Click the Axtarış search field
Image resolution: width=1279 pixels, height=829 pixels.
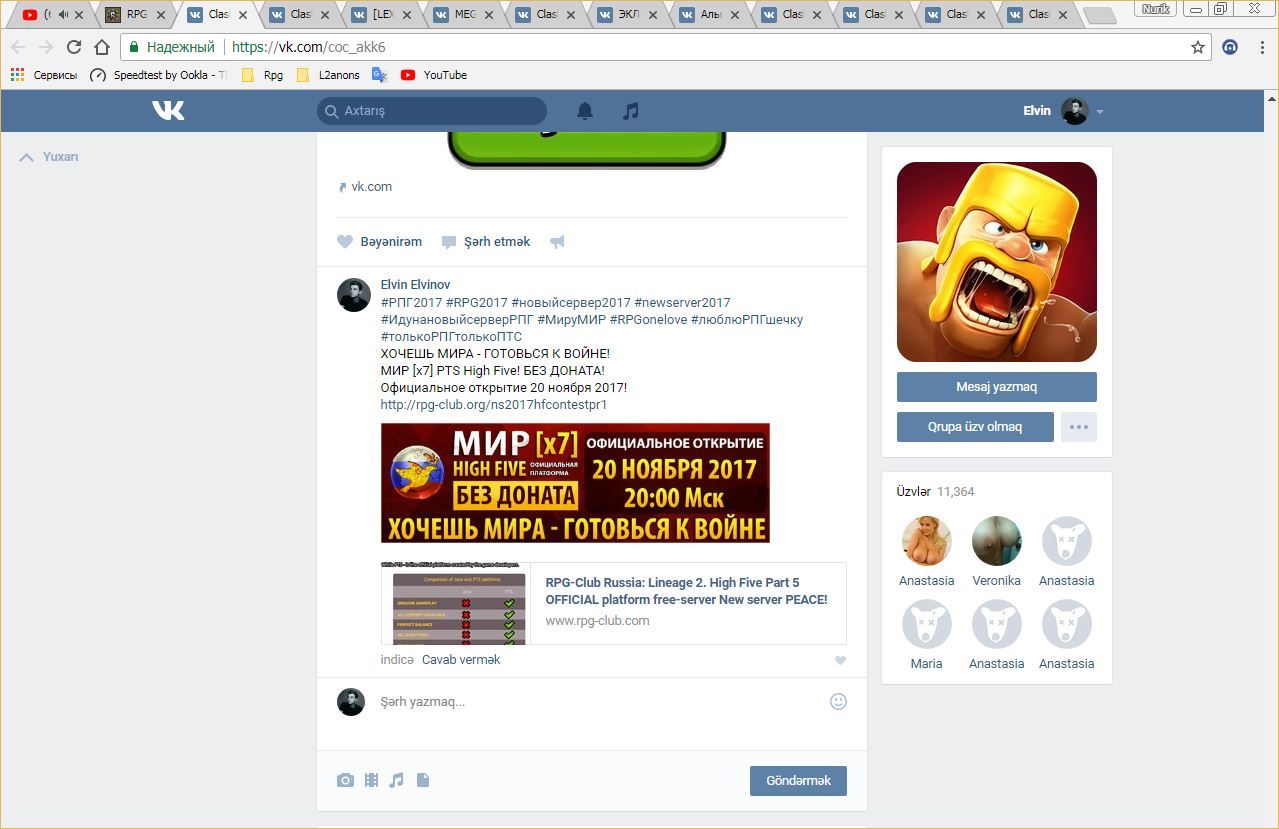click(432, 111)
